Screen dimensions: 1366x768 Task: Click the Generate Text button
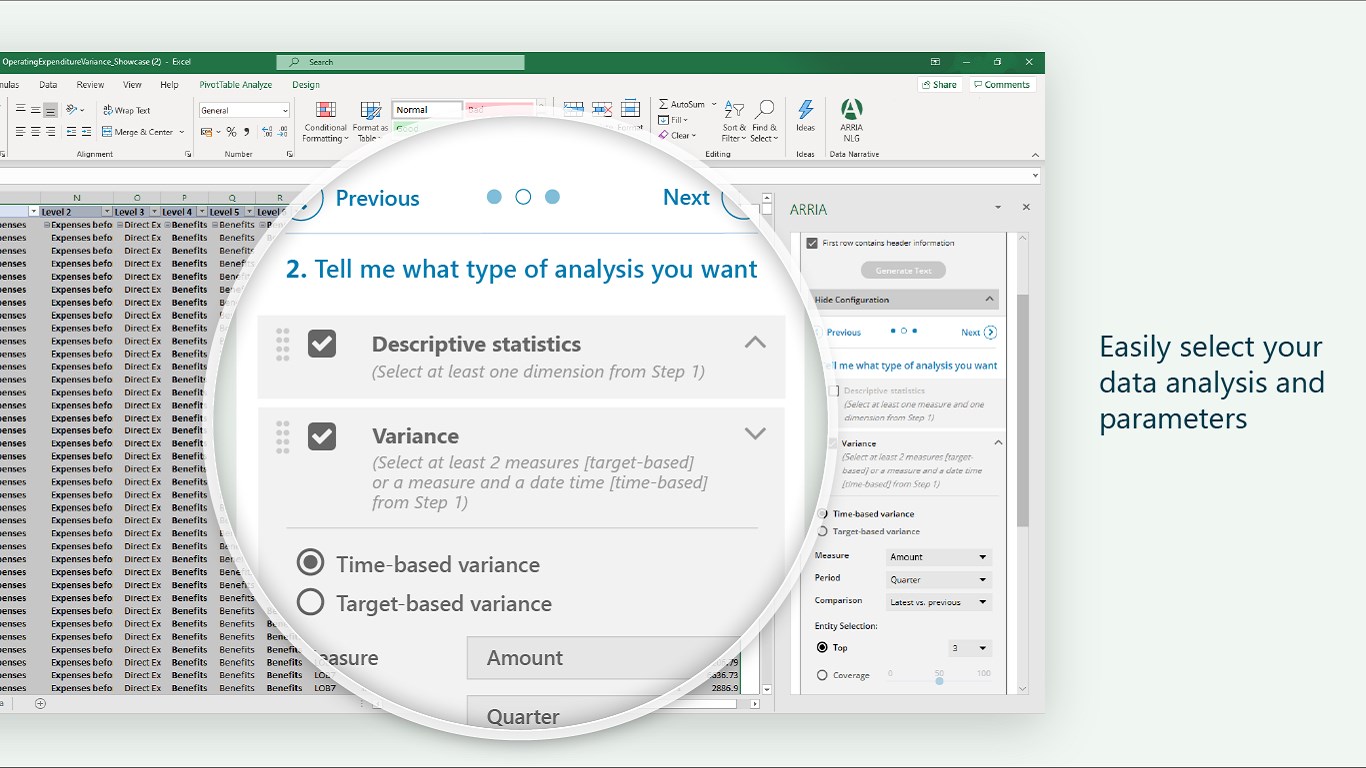coord(903,270)
